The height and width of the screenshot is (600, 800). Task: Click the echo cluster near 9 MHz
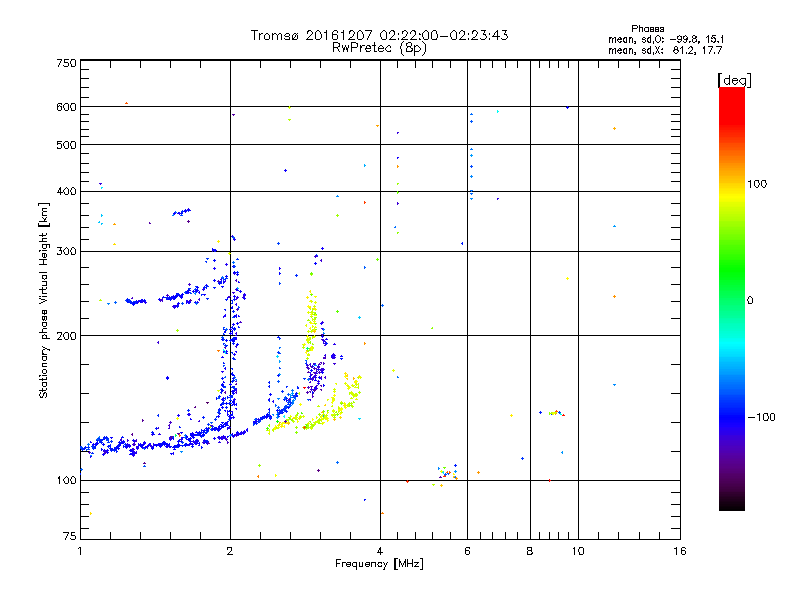556,413
